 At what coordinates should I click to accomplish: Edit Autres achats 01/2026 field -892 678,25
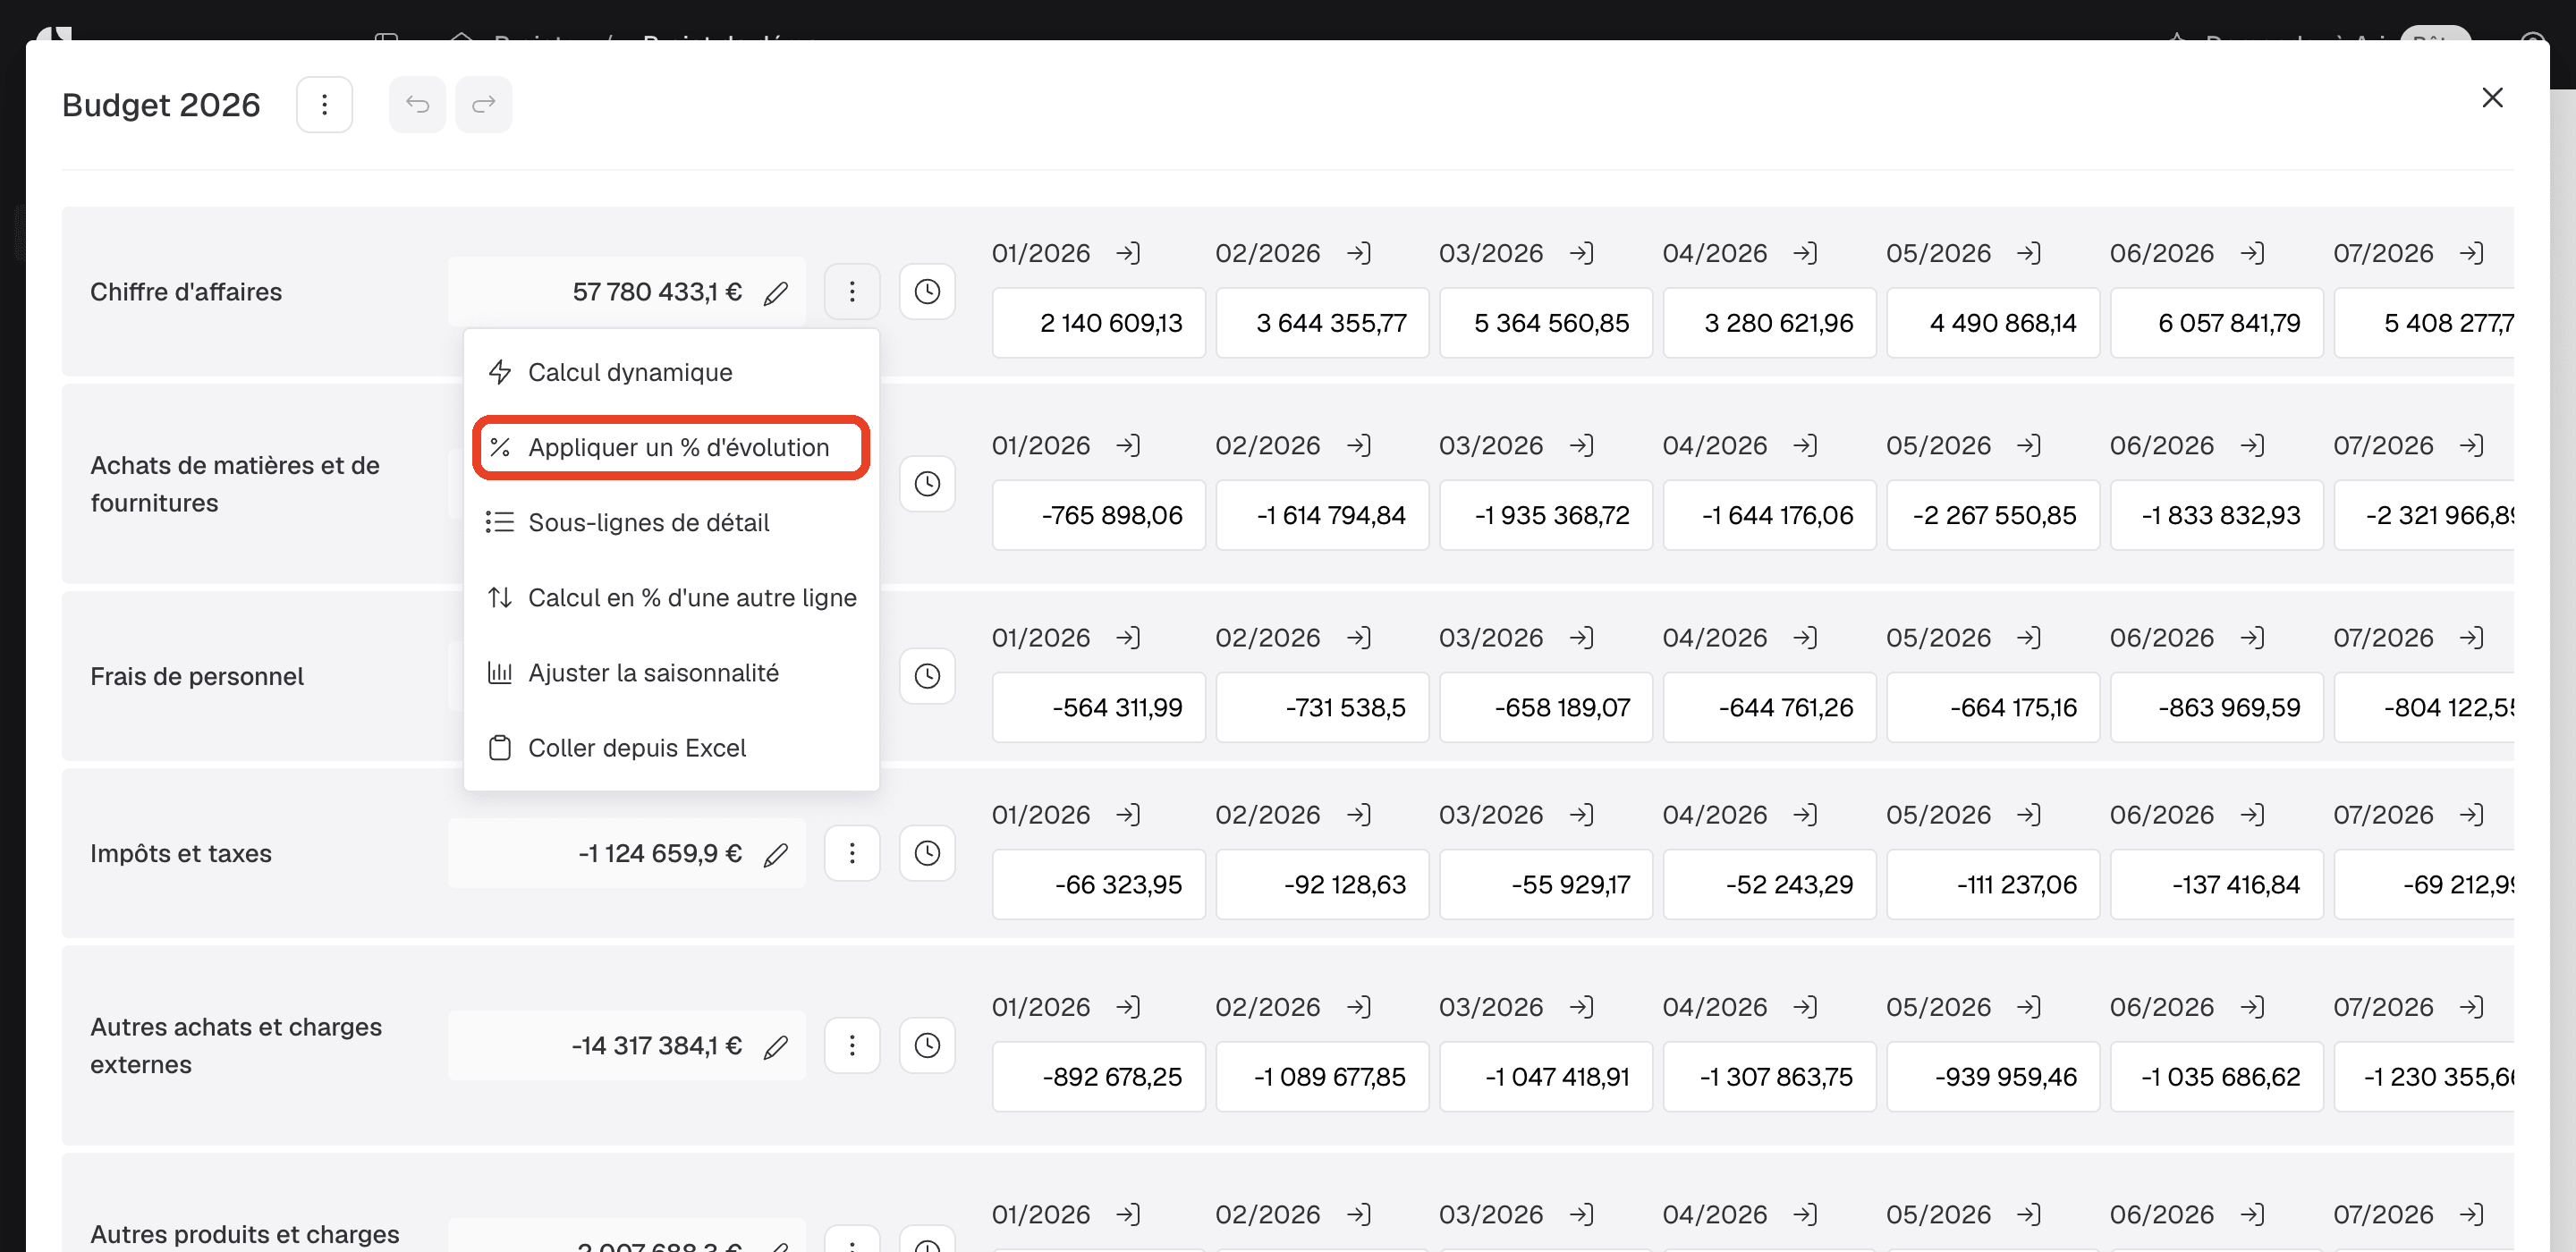click(1099, 1077)
